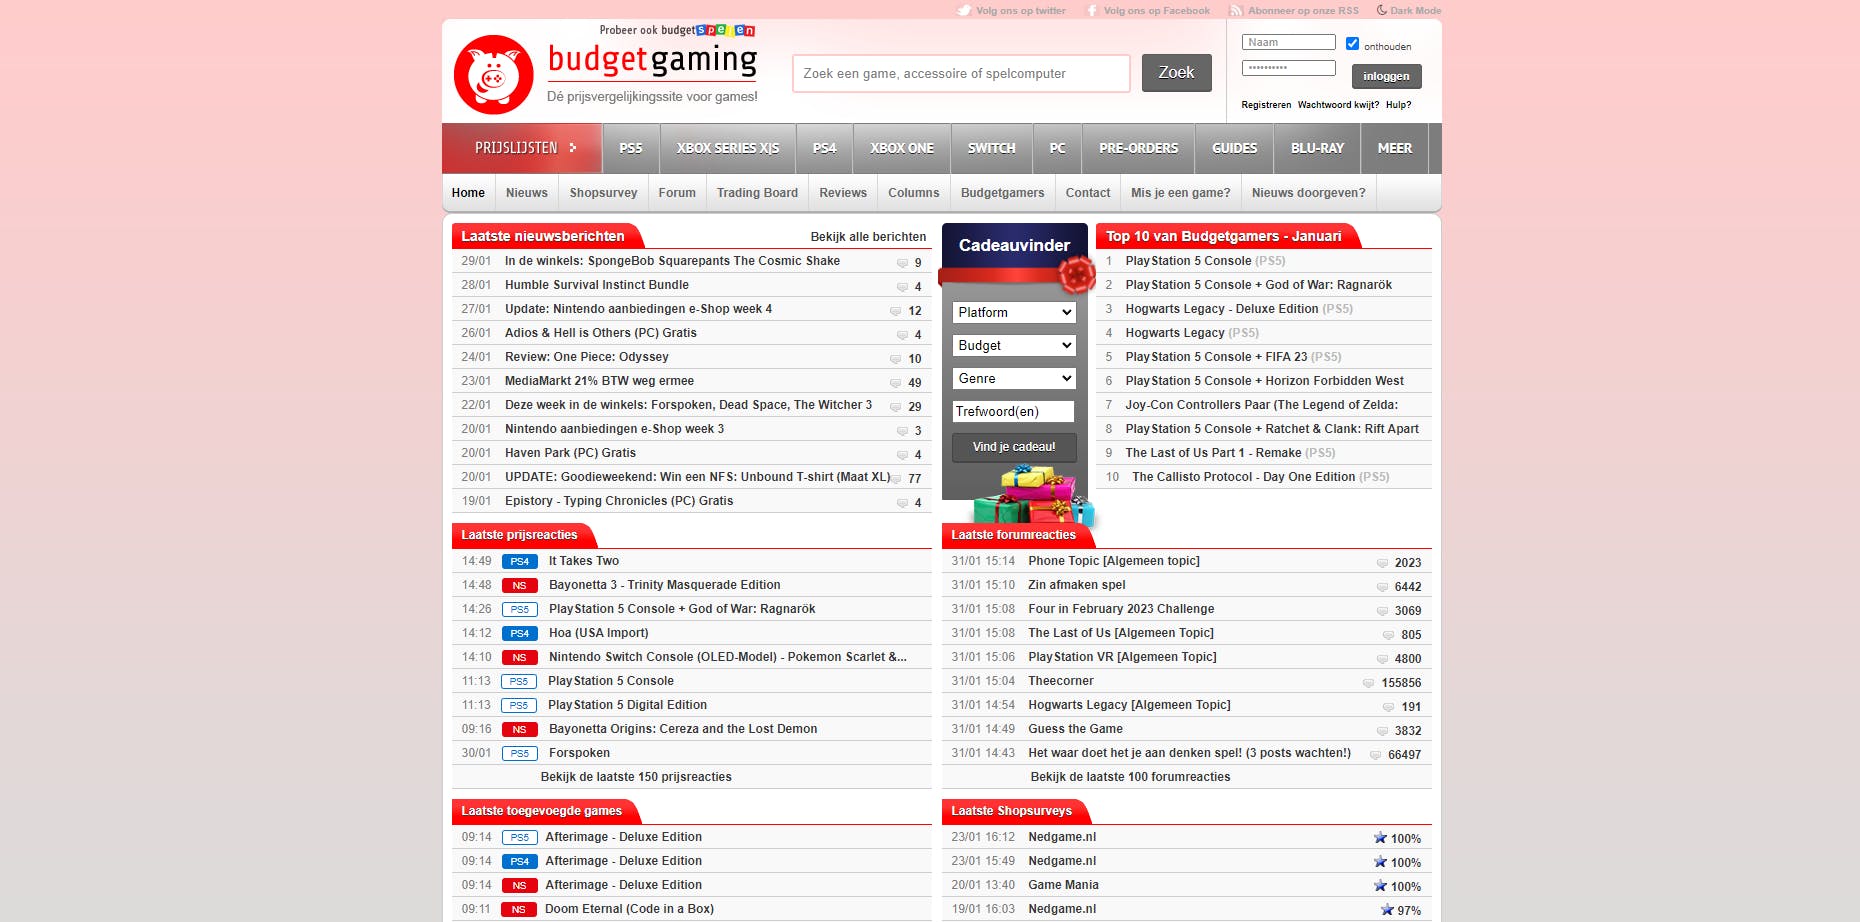Click the gift boxes image in Cadeauvinder

pos(1033,496)
